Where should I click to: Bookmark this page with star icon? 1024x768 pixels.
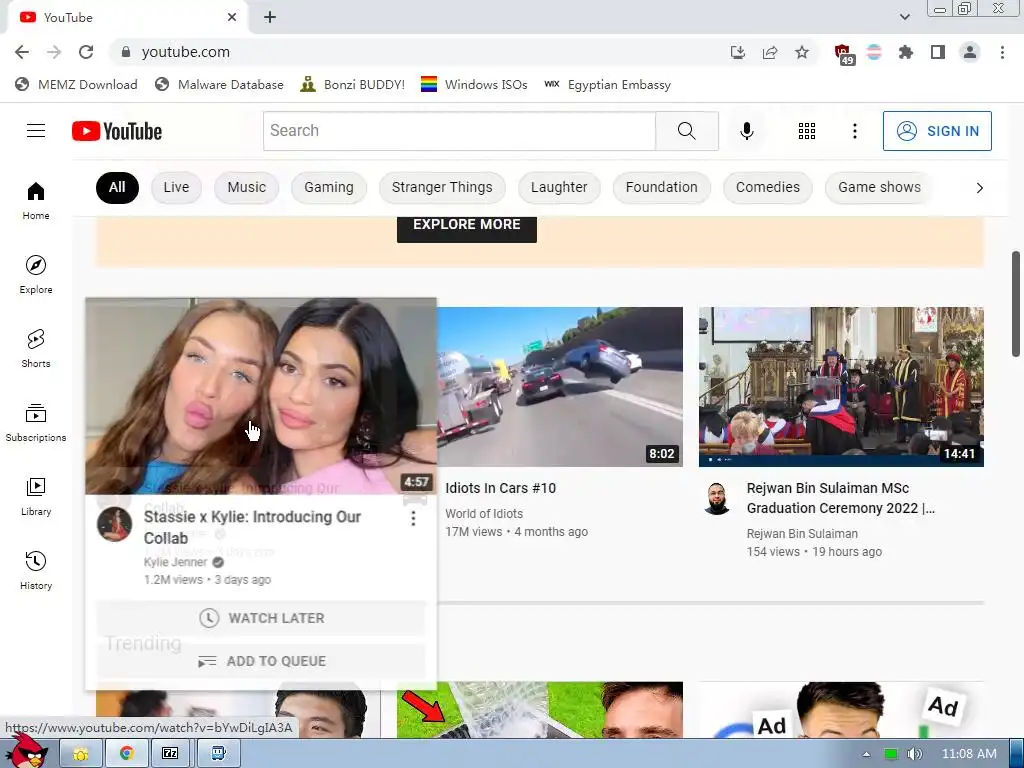point(802,52)
